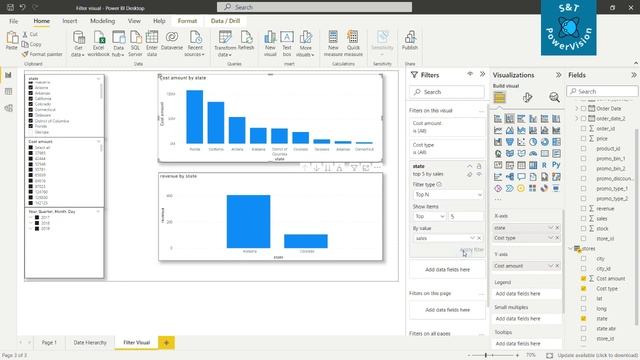Open Format visual pane icon
This screenshot has height=360, width=640.
527,97
